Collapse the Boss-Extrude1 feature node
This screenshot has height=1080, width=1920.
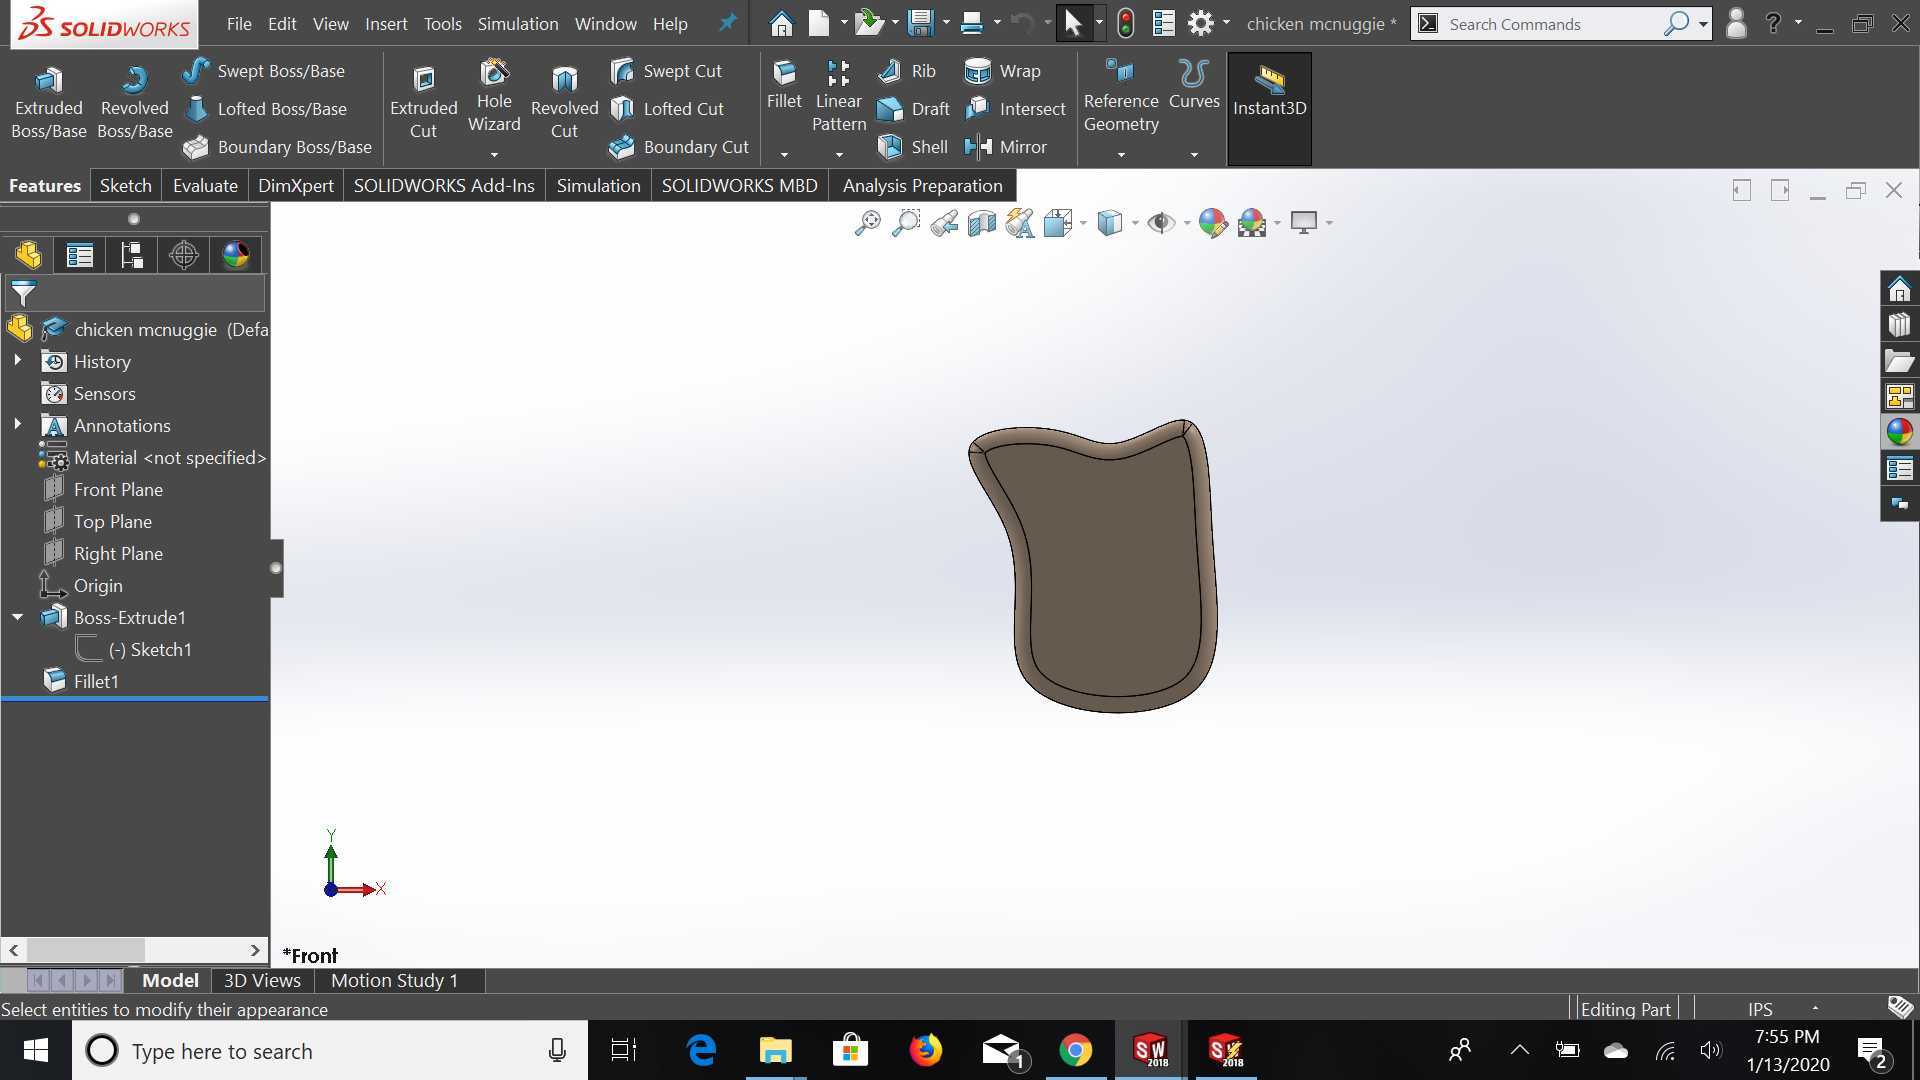tap(17, 617)
